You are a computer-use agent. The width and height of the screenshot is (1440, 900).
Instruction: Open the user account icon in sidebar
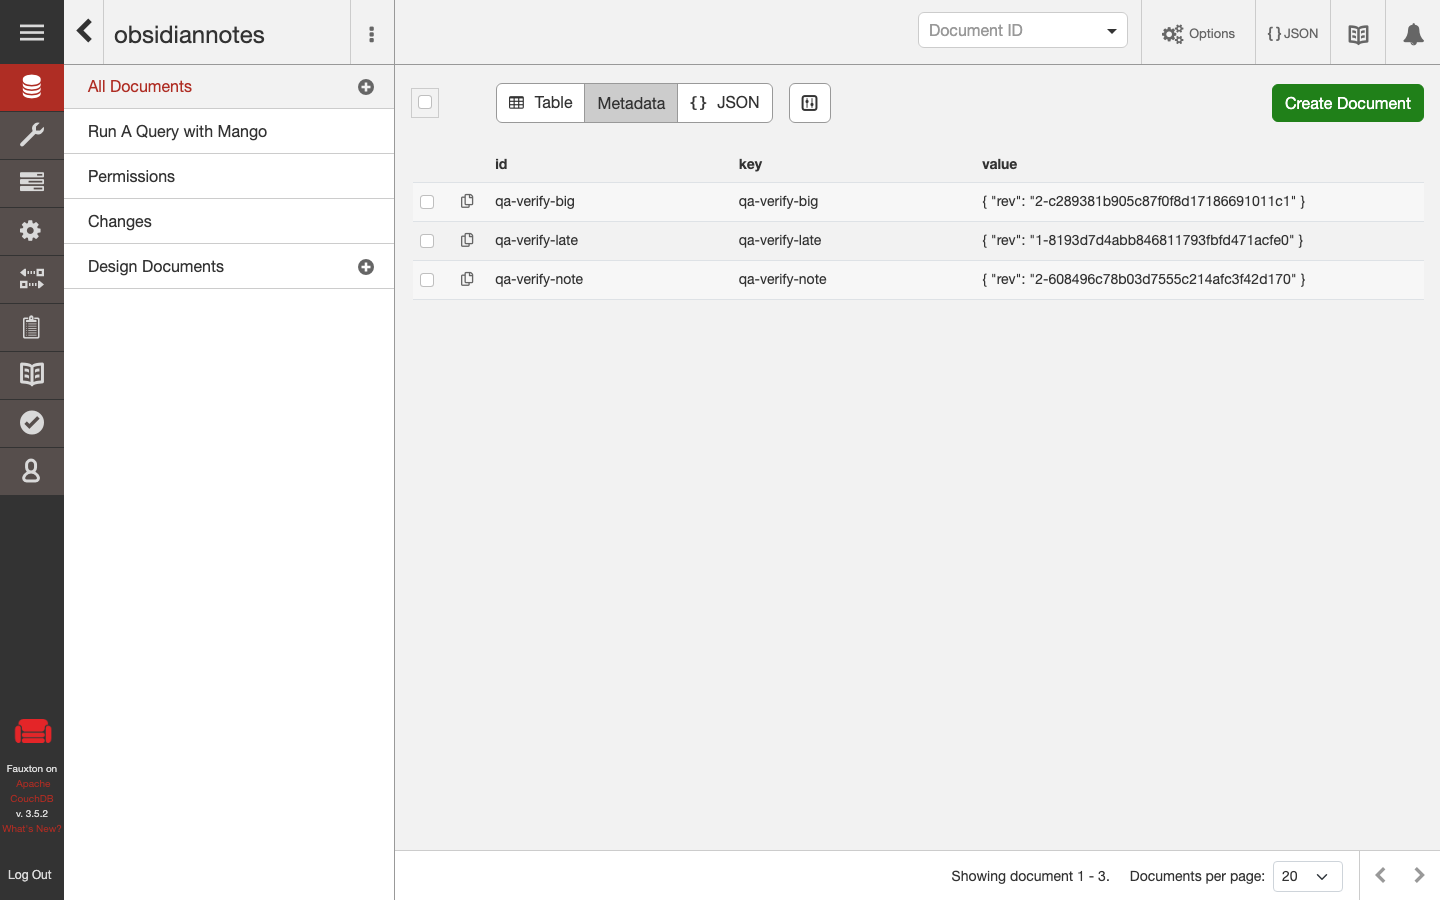tap(32, 471)
